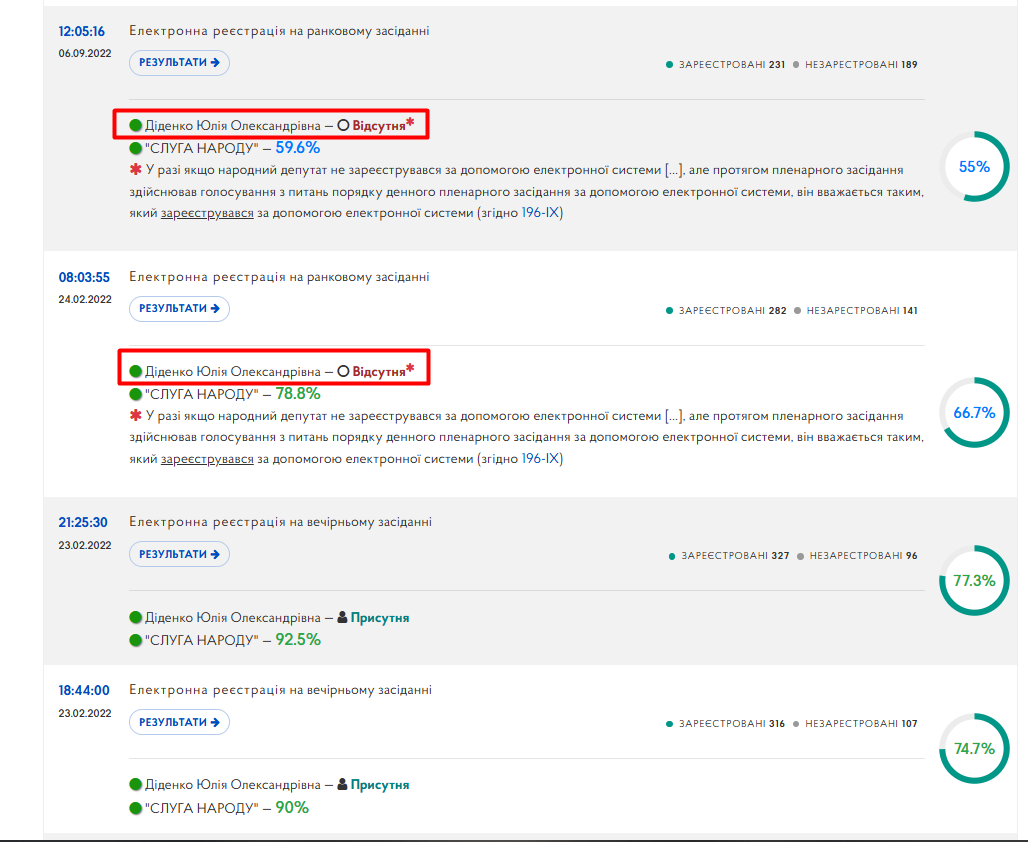Click the underlined word зареєструвався in the 24.02.2022 note
Screen dimensions: 1028x842
coord(207,460)
